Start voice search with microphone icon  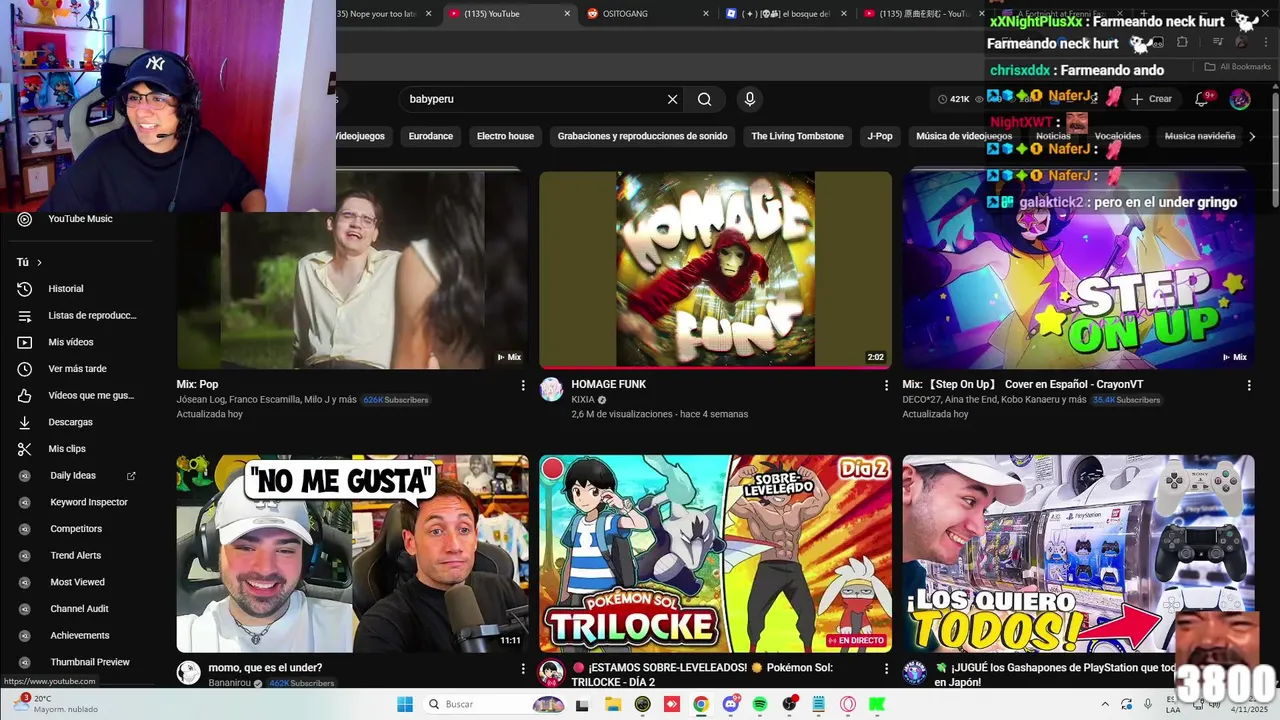[750, 99]
